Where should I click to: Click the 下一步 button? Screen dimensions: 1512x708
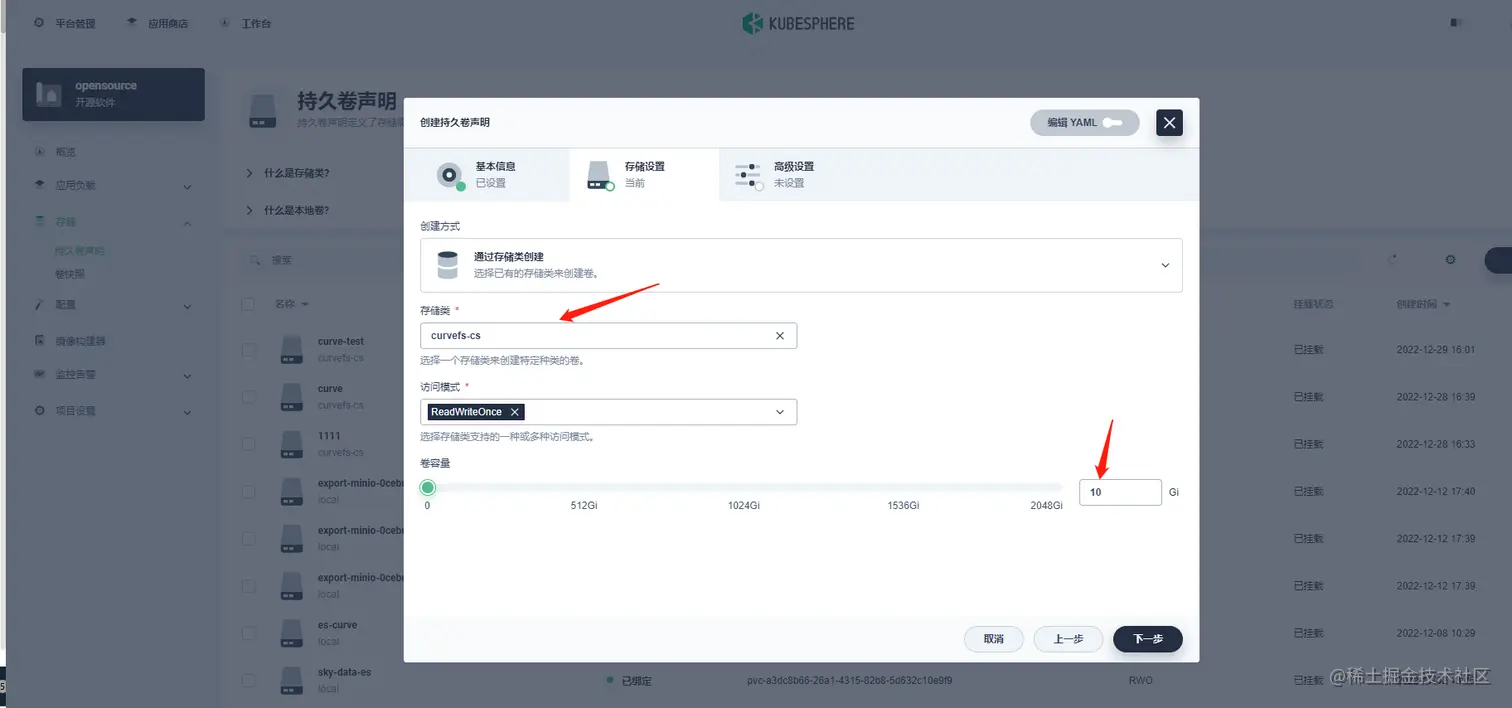coord(1148,639)
